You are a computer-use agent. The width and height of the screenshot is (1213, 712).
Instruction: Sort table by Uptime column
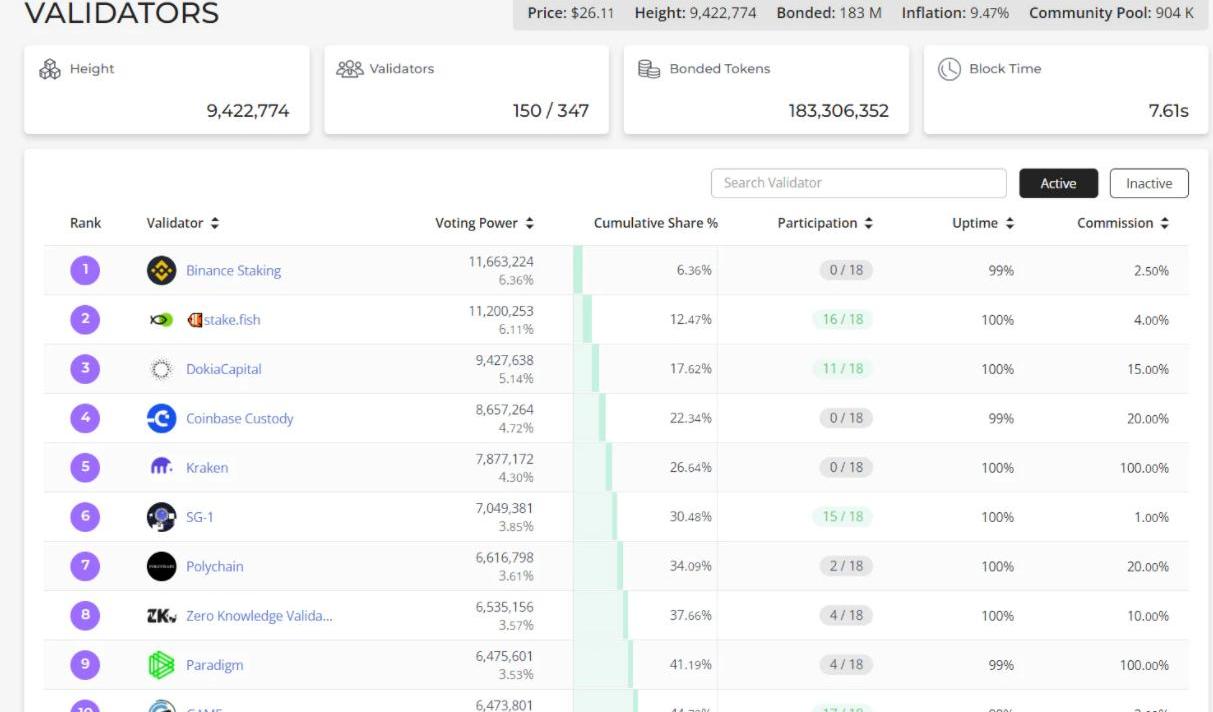[x=982, y=223]
